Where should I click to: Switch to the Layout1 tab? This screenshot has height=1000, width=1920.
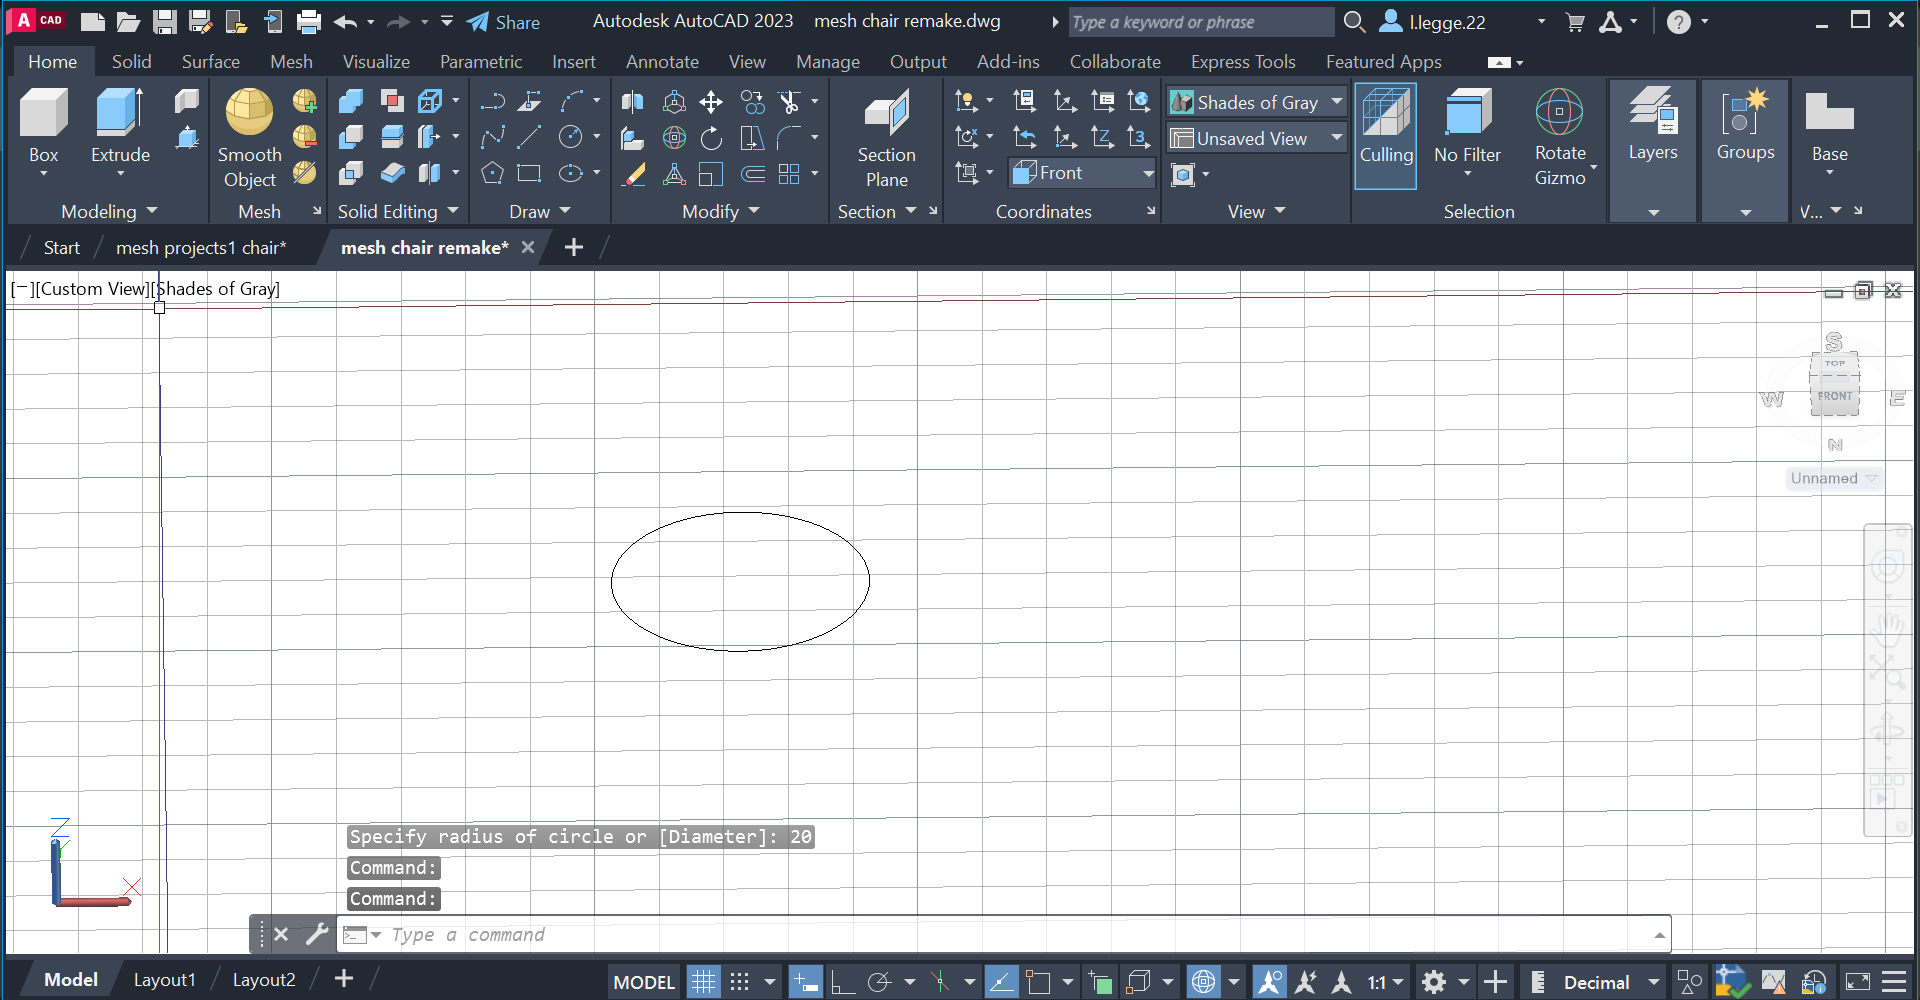[x=165, y=980]
